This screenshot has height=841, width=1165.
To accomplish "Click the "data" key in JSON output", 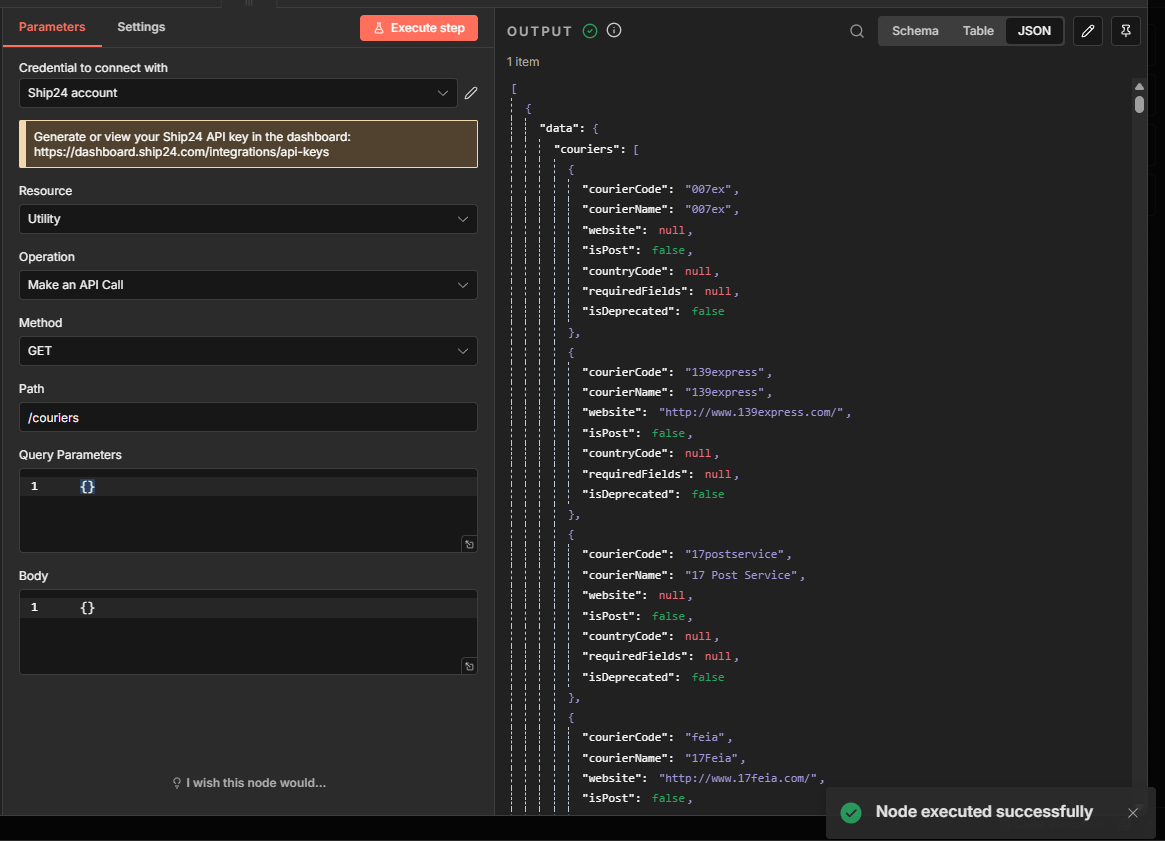I will tap(560, 129).
